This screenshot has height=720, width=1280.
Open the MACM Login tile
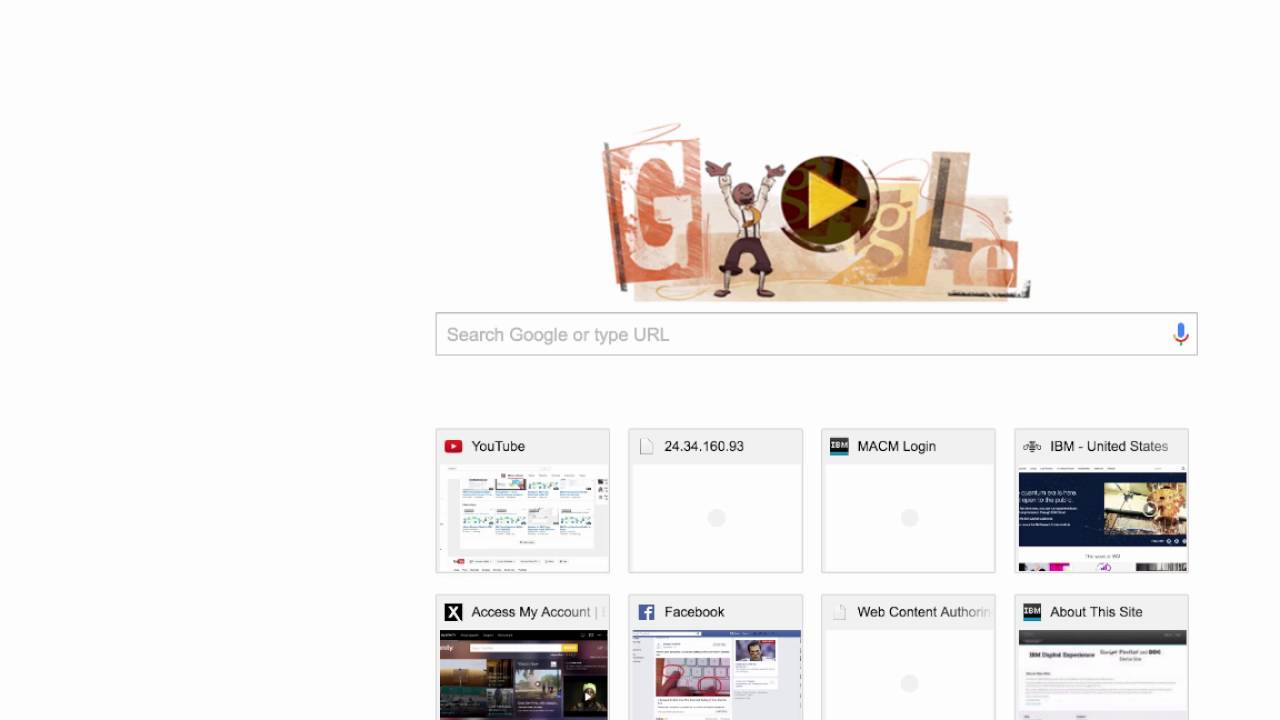coord(908,501)
